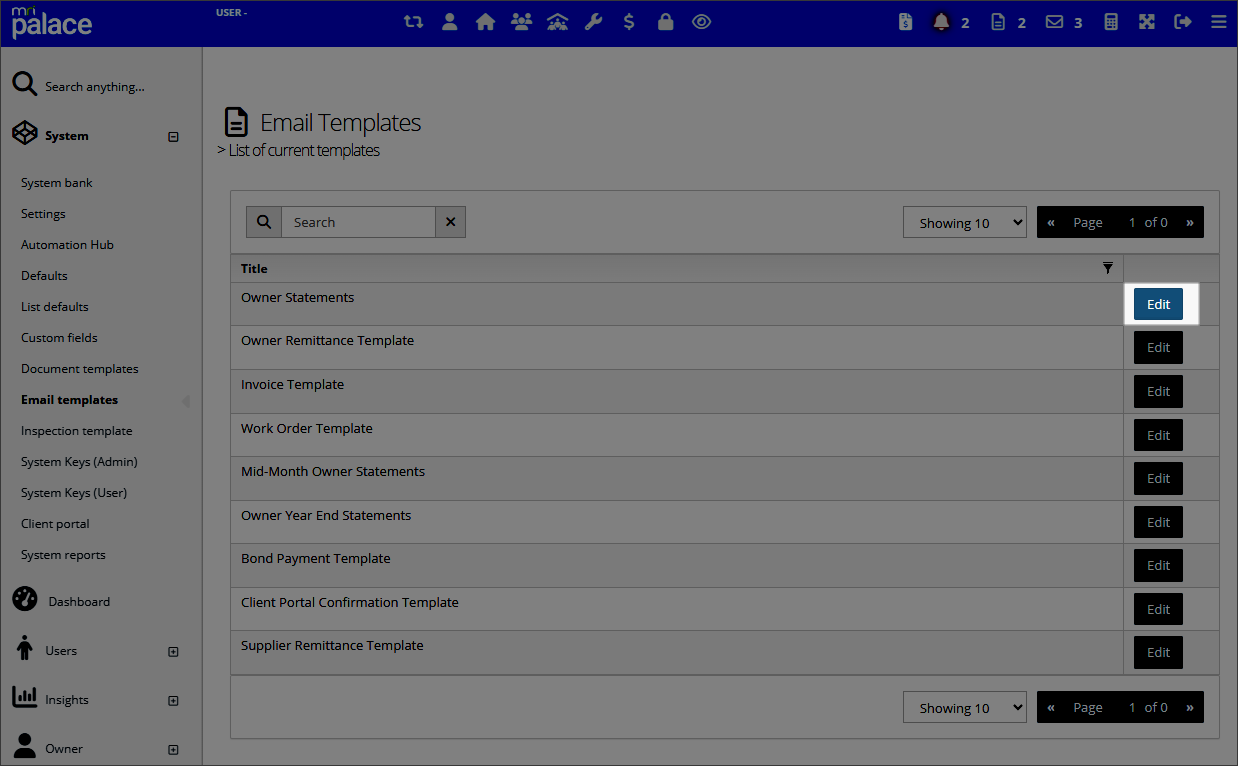Toggle the eye icon in top bar
Viewport: 1238px width, 766px height.
(x=702, y=22)
